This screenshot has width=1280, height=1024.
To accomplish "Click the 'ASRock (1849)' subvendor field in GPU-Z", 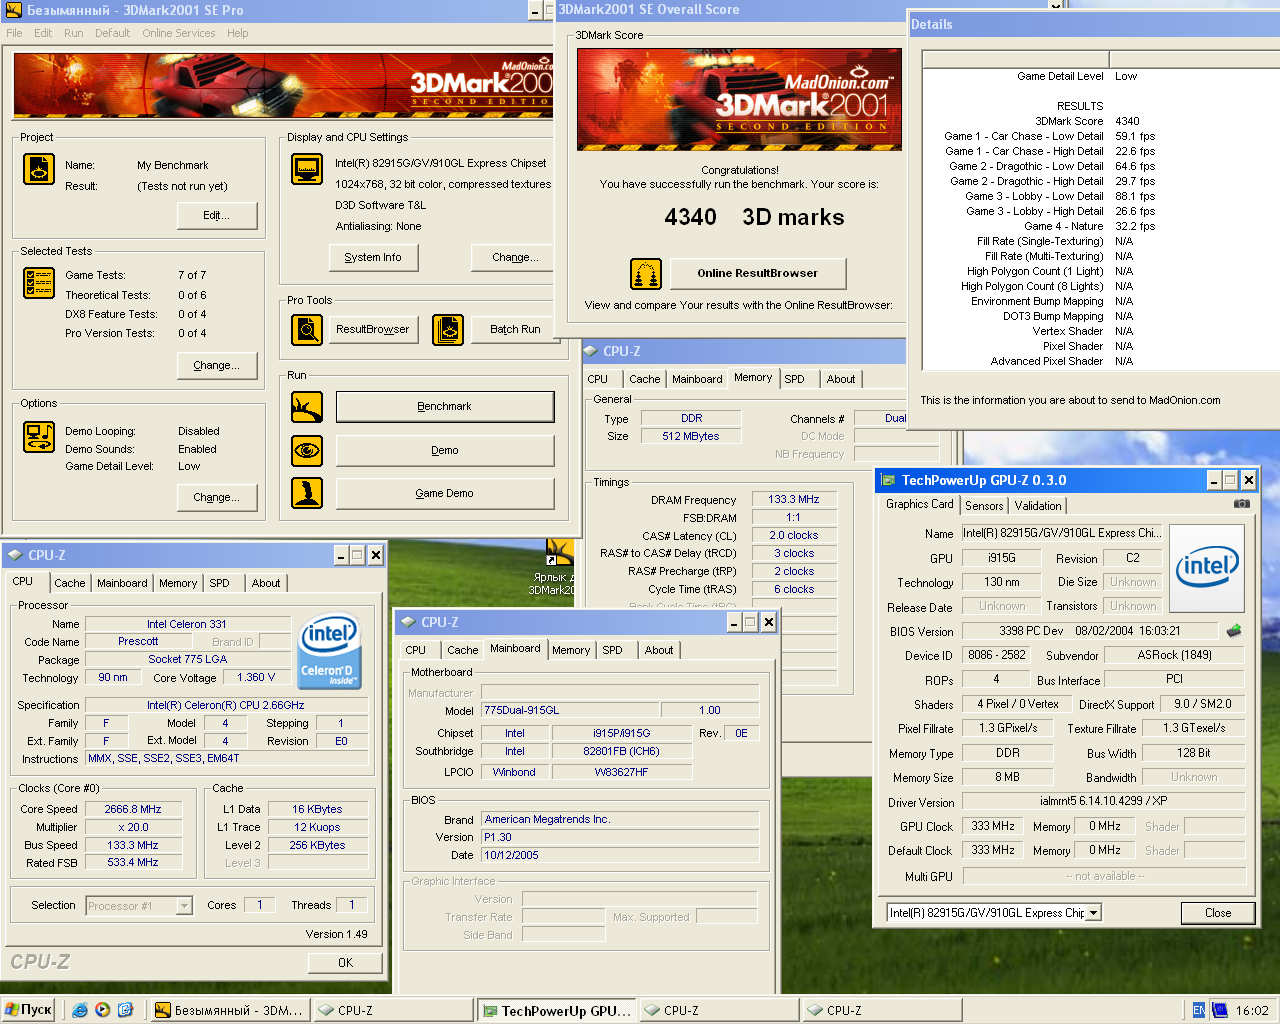I will [x=1174, y=656].
